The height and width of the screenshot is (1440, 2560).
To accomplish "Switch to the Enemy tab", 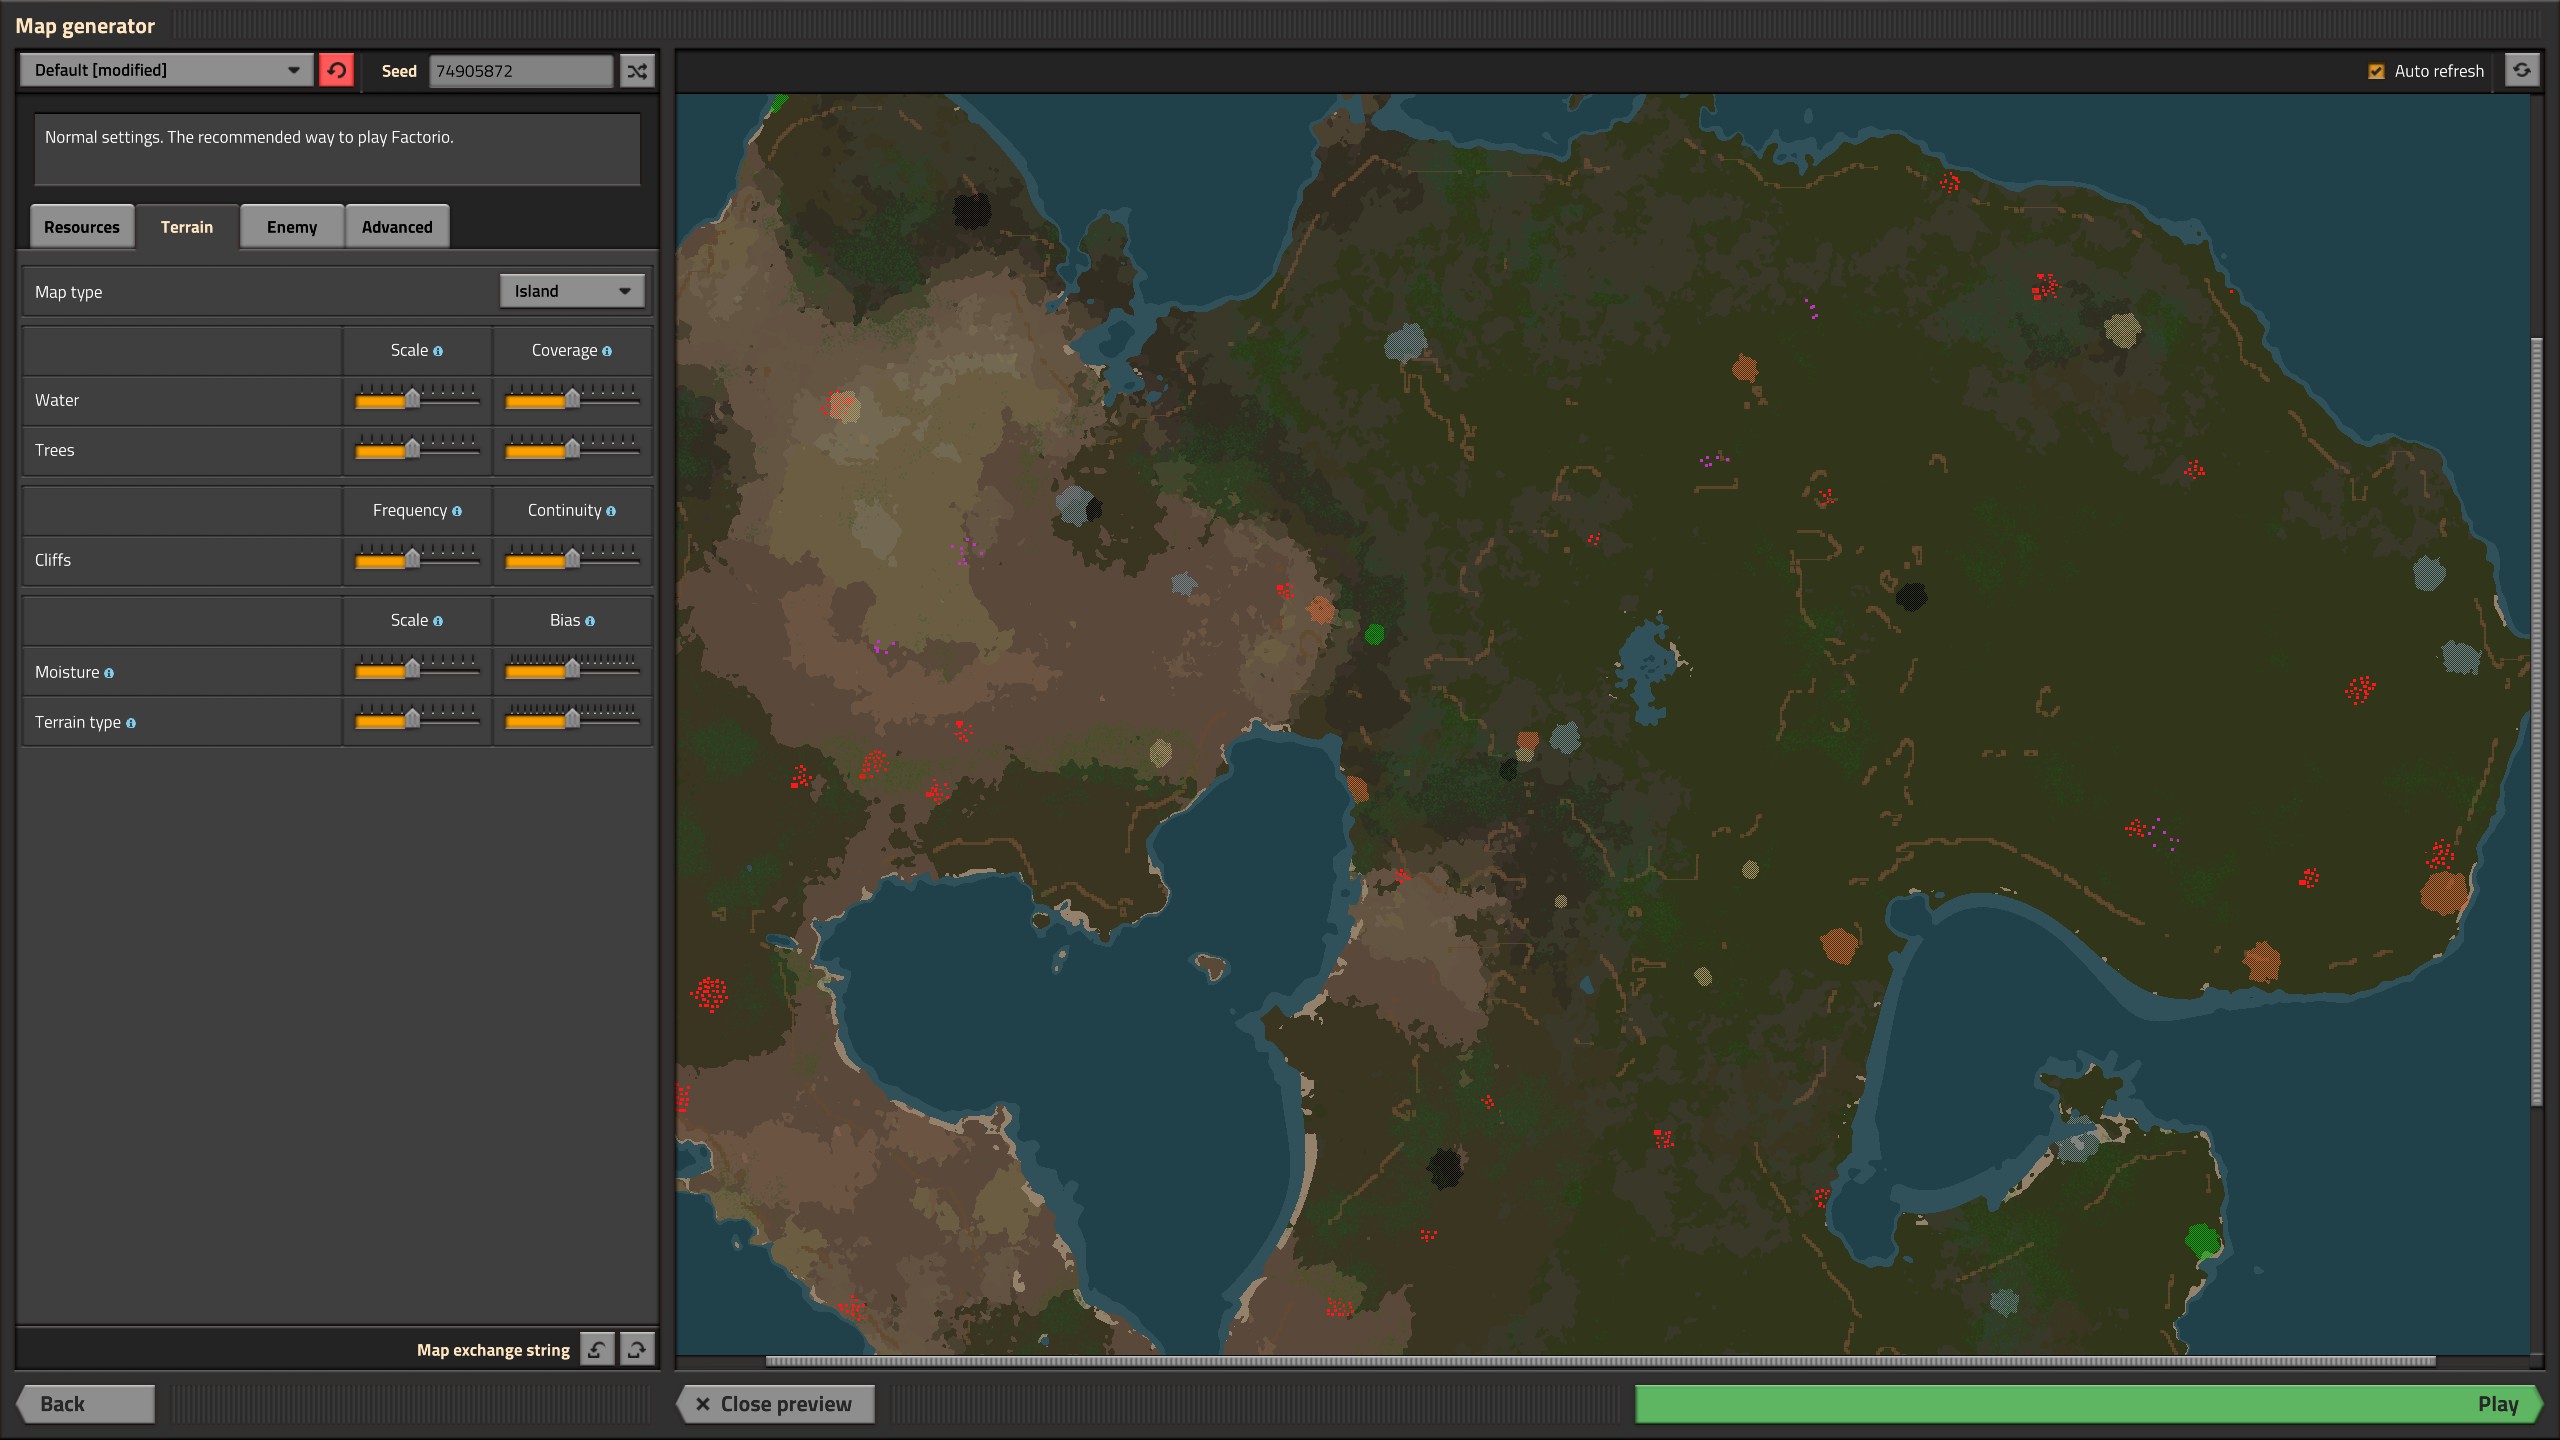I will point(292,227).
